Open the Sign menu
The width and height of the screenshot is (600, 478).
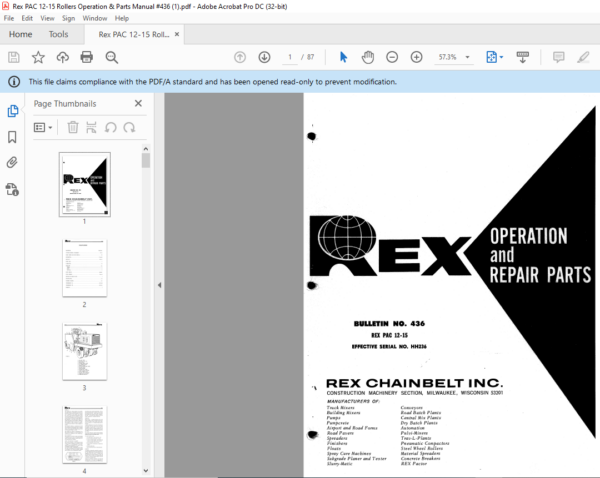click(x=68, y=18)
